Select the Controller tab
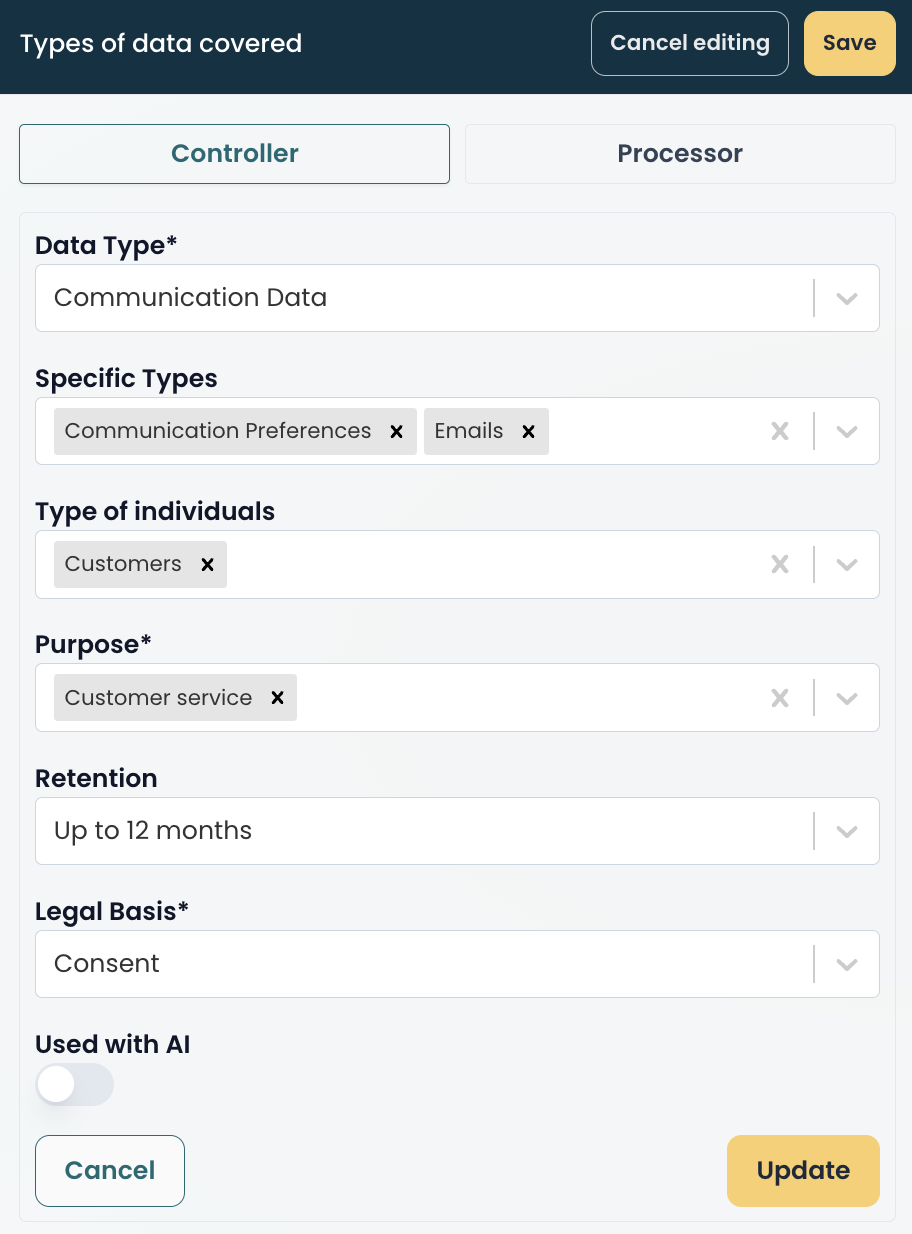 click(234, 153)
